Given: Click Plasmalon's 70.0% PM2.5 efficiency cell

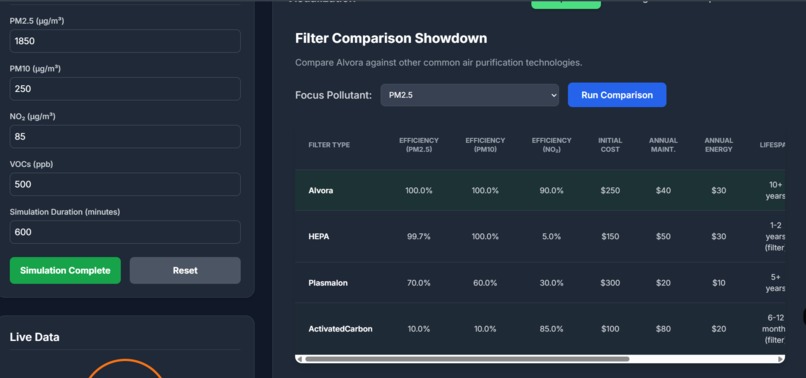Looking at the screenshot, I should click(x=419, y=283).
